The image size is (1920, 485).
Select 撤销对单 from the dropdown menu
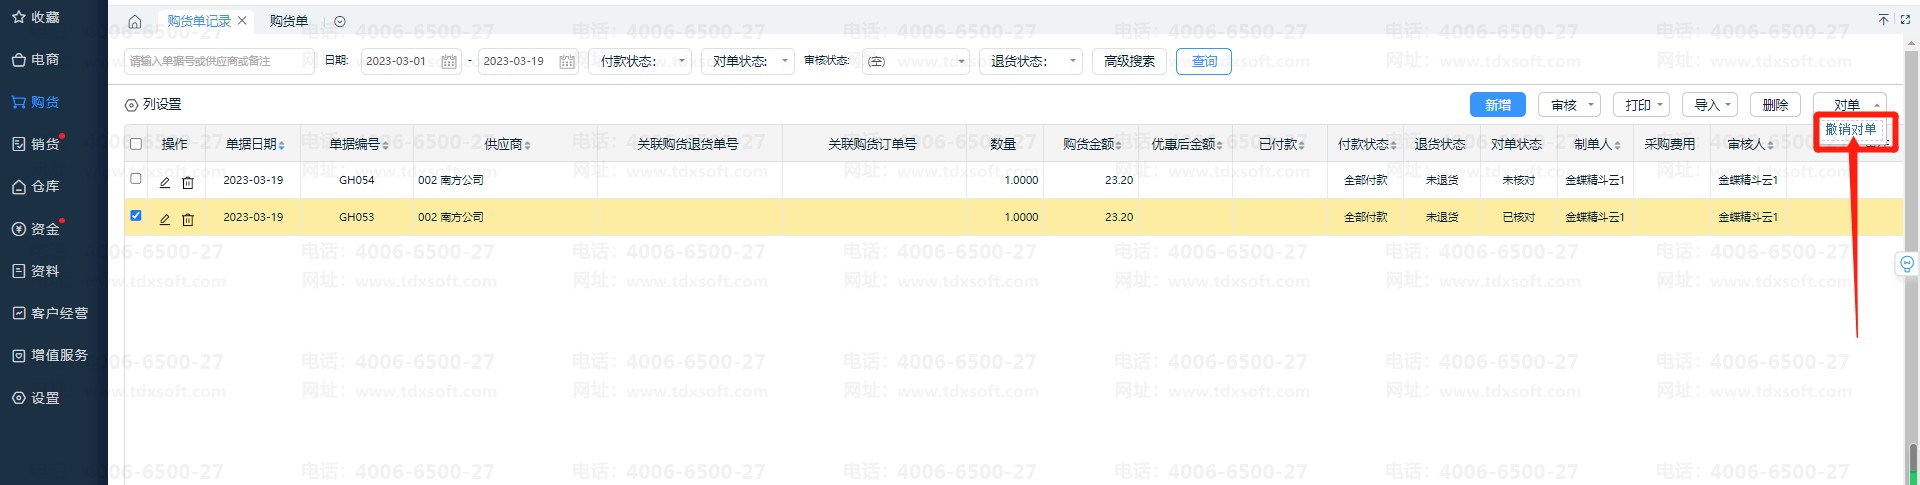(1850, 130)
